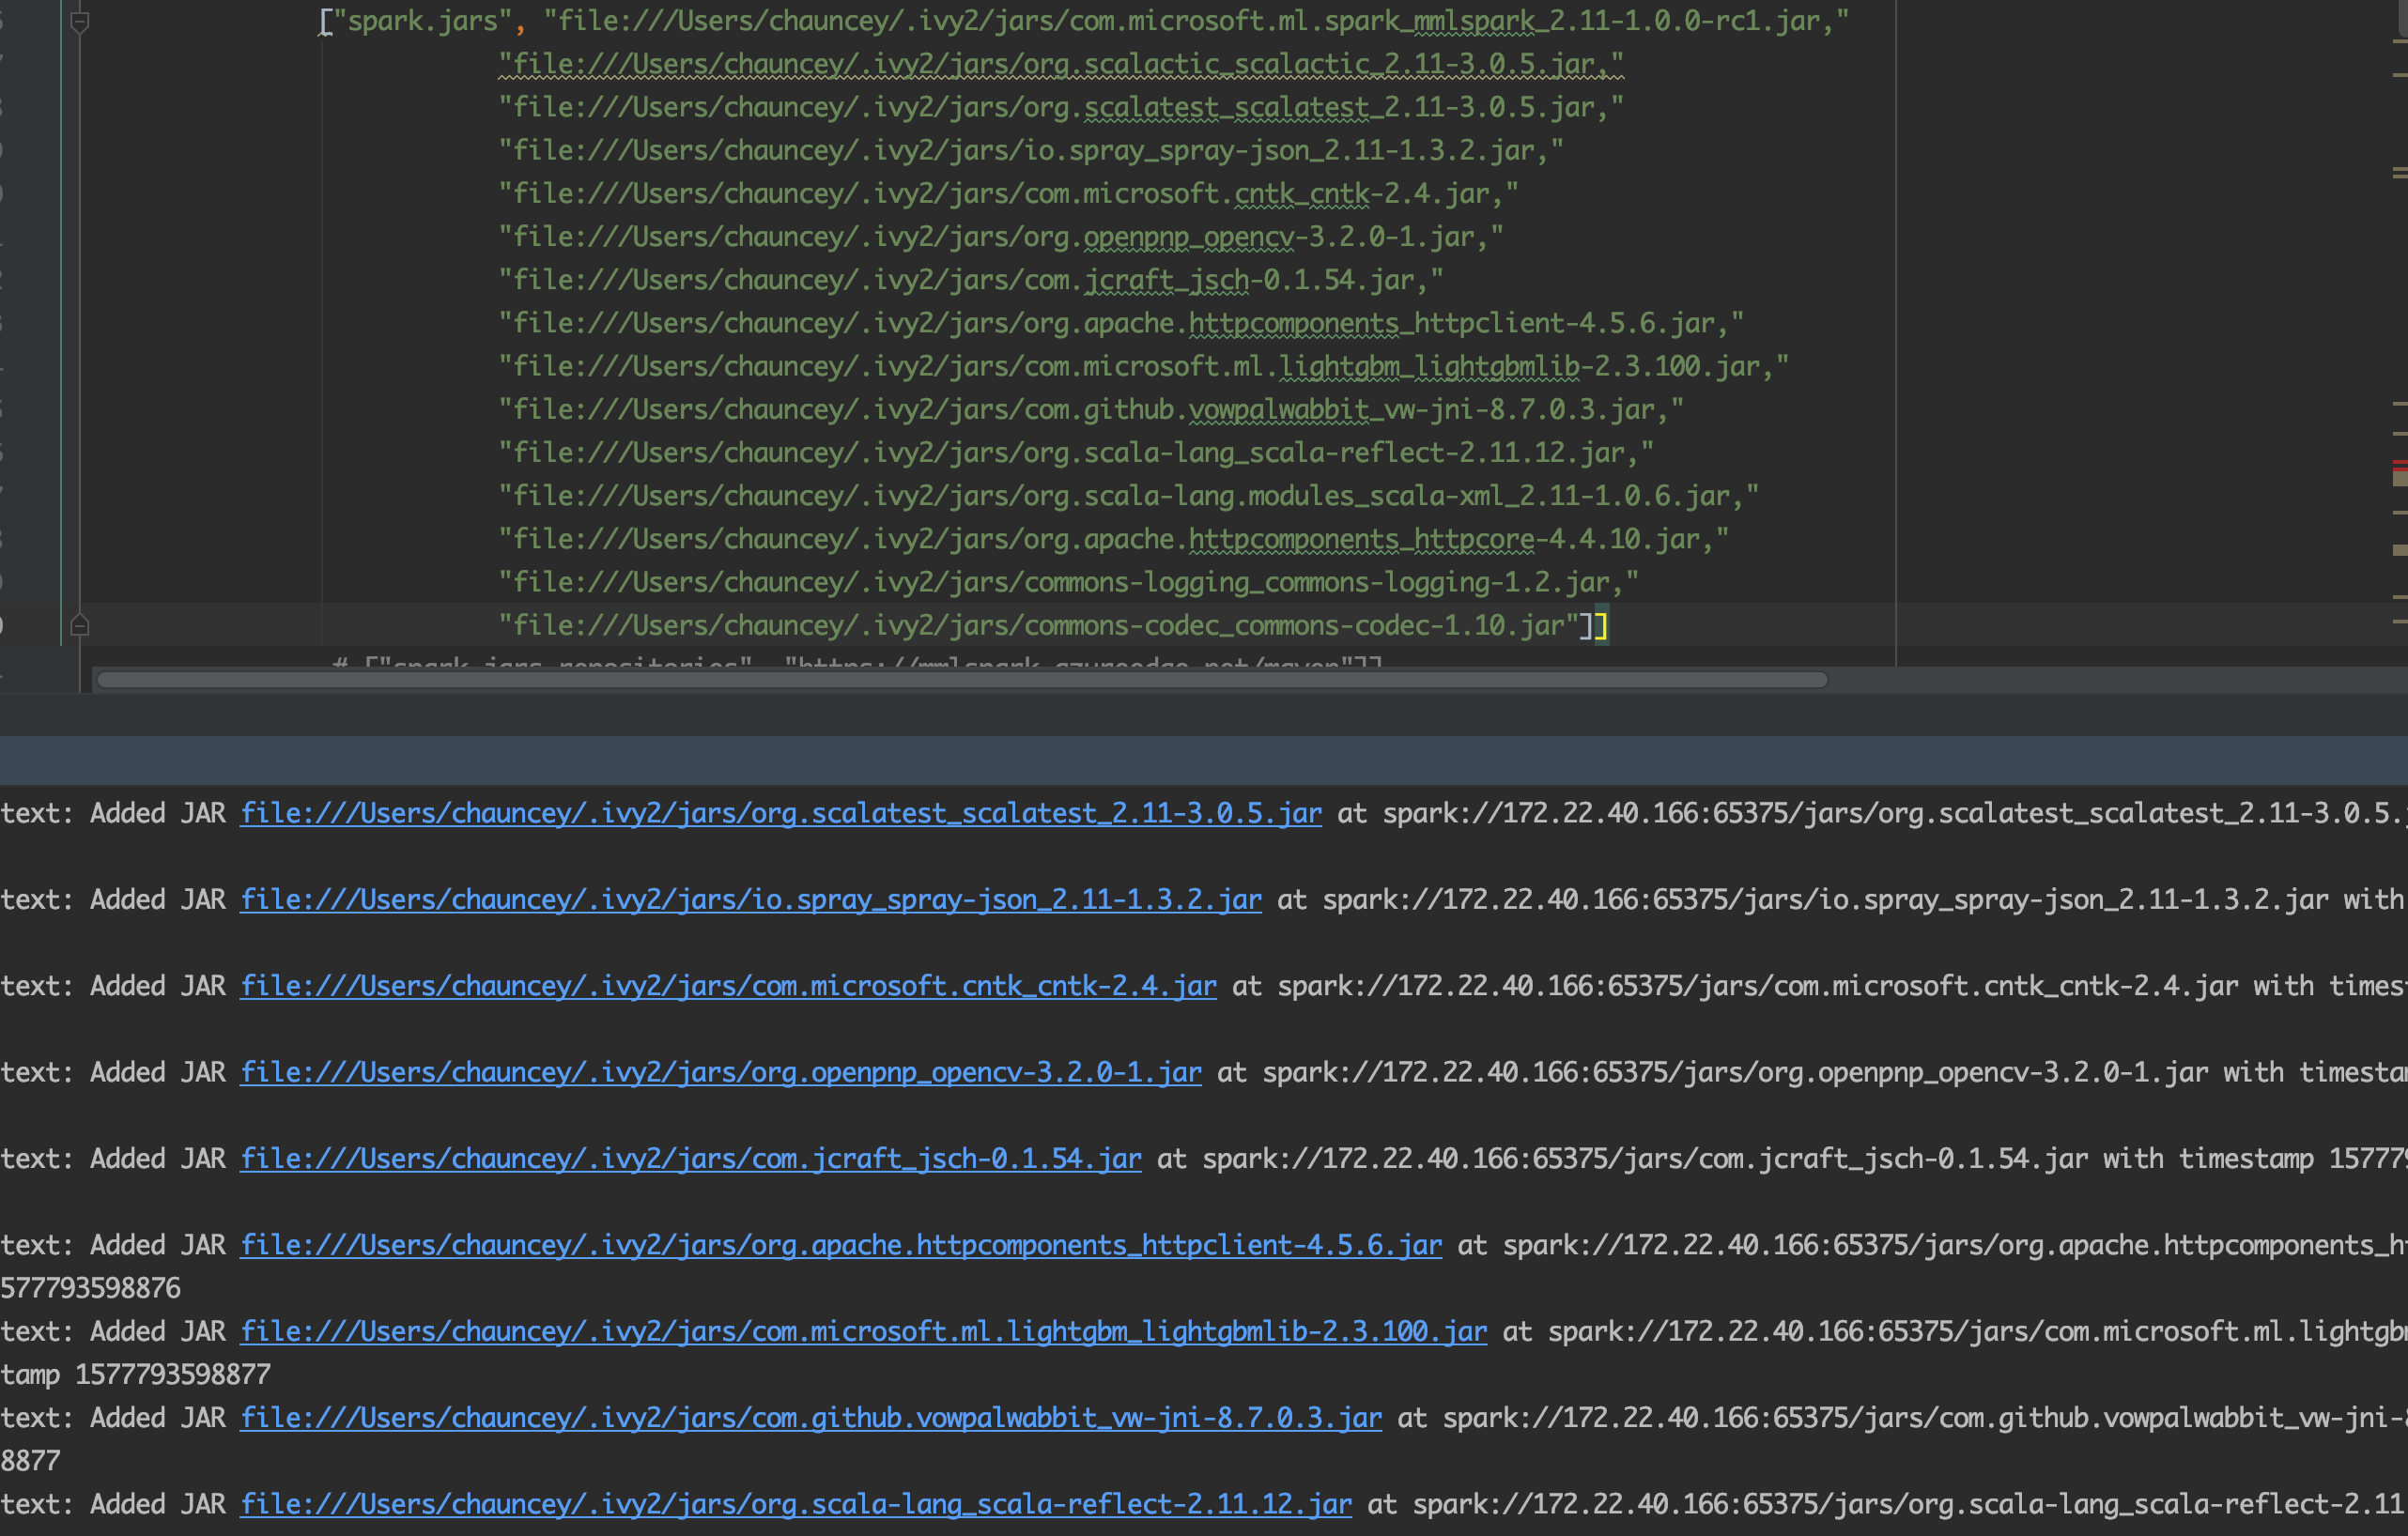Open the org.openpnp_opencv-3.2.0-1.jar console link
Viewport: 2408px width, 1536px height.
(720, 1071)
